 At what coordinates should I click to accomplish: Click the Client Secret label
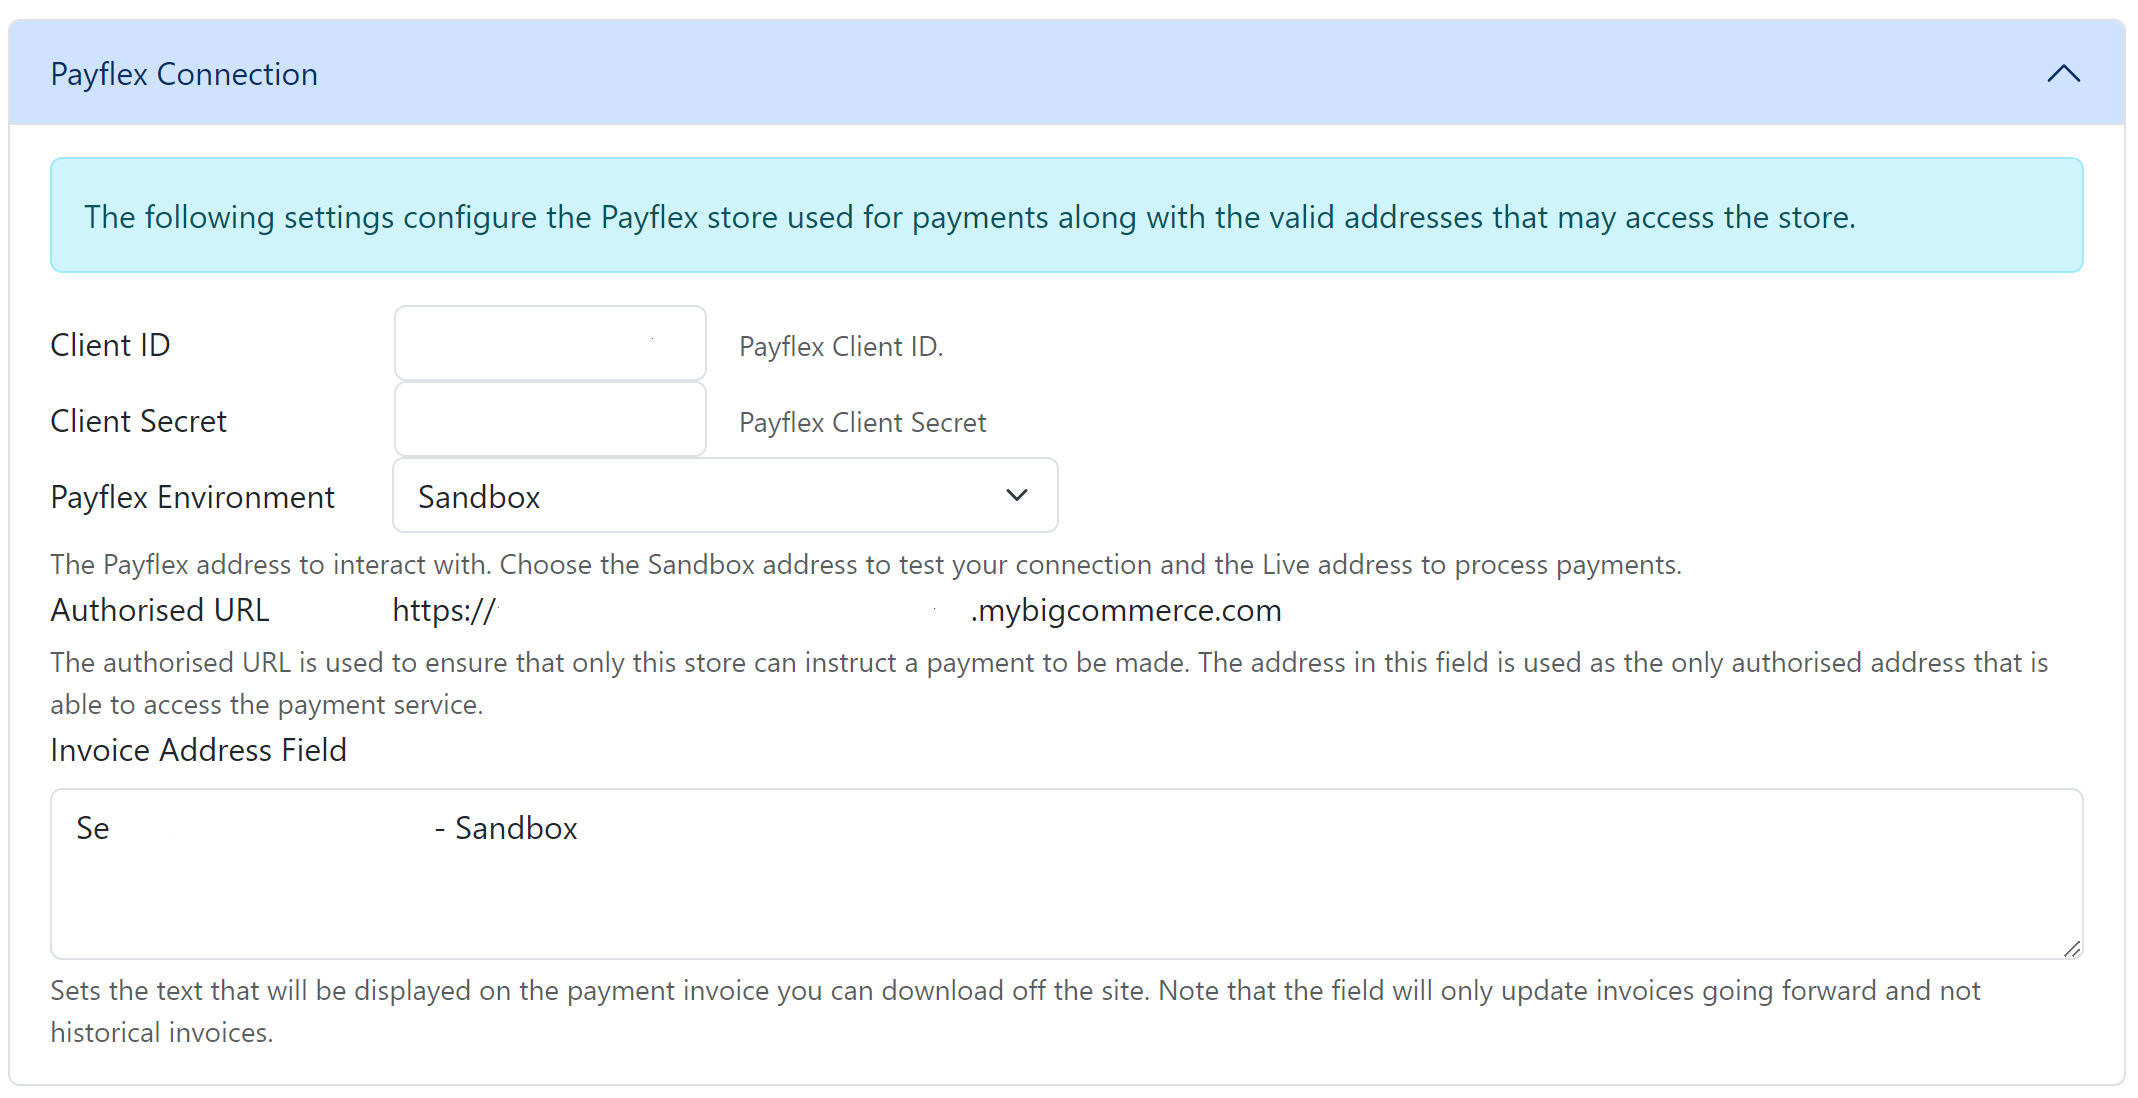[138, 421]
